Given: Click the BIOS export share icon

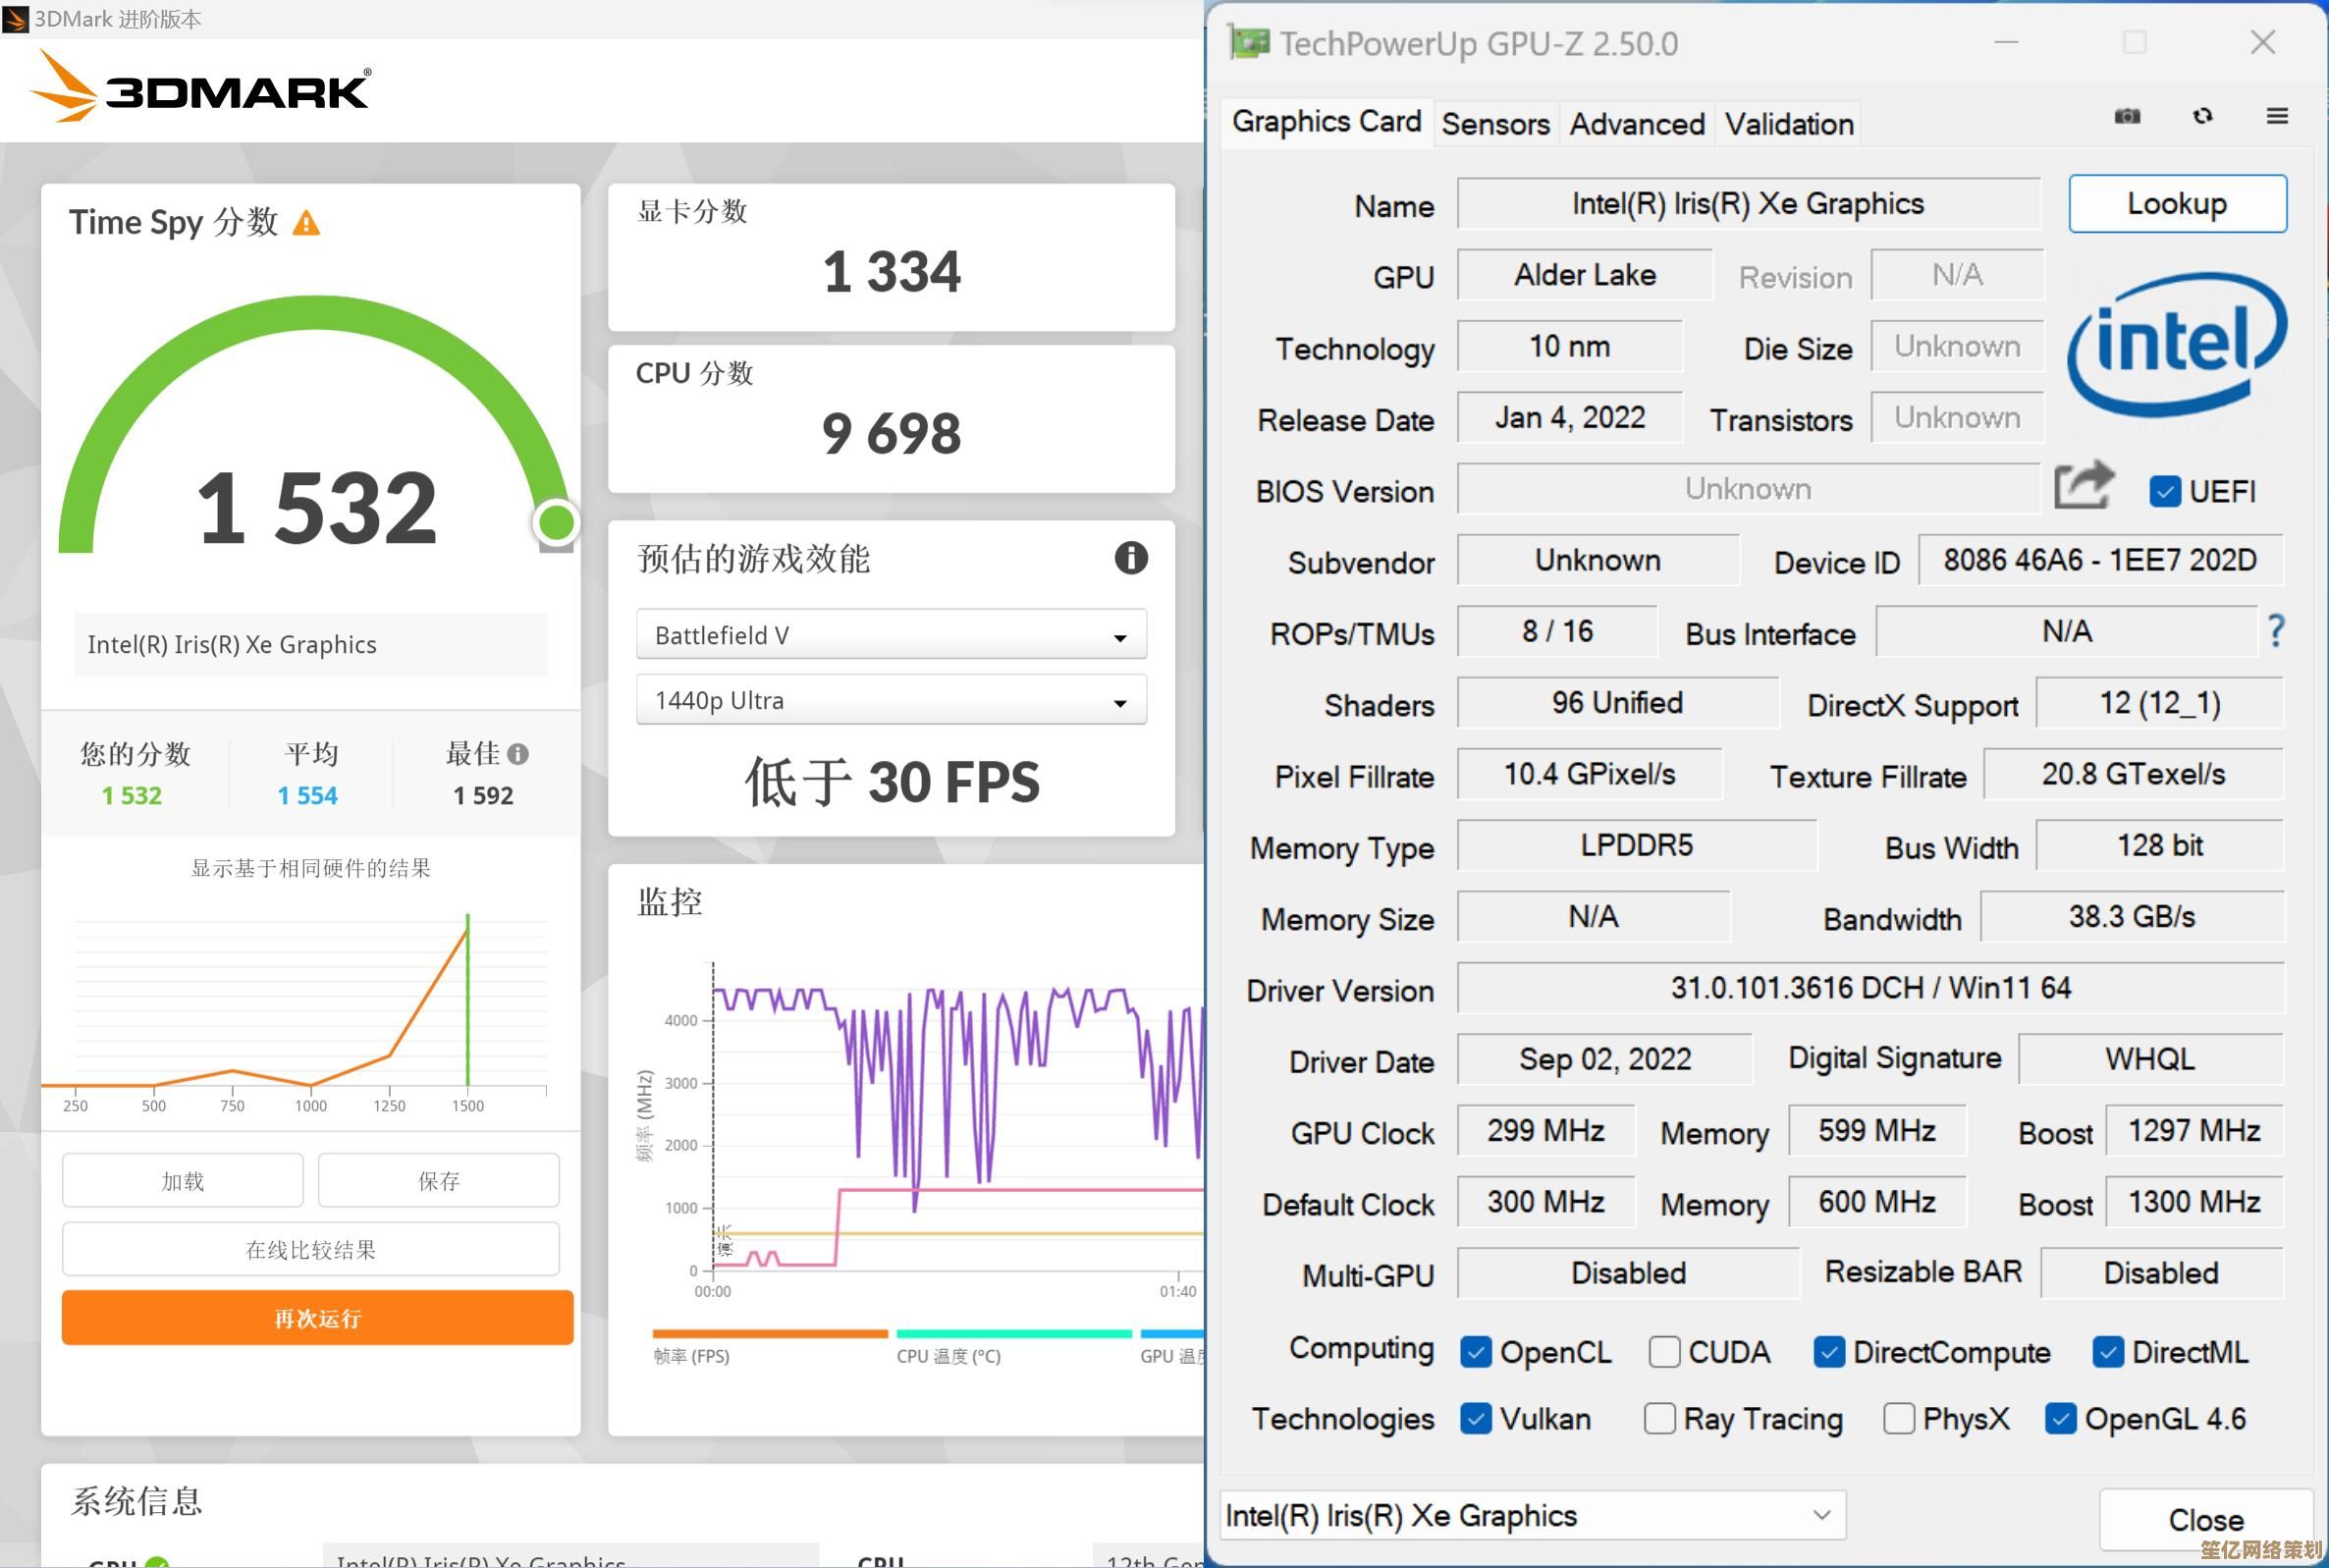Looking at the screenshot, I should pos(2084,486).
